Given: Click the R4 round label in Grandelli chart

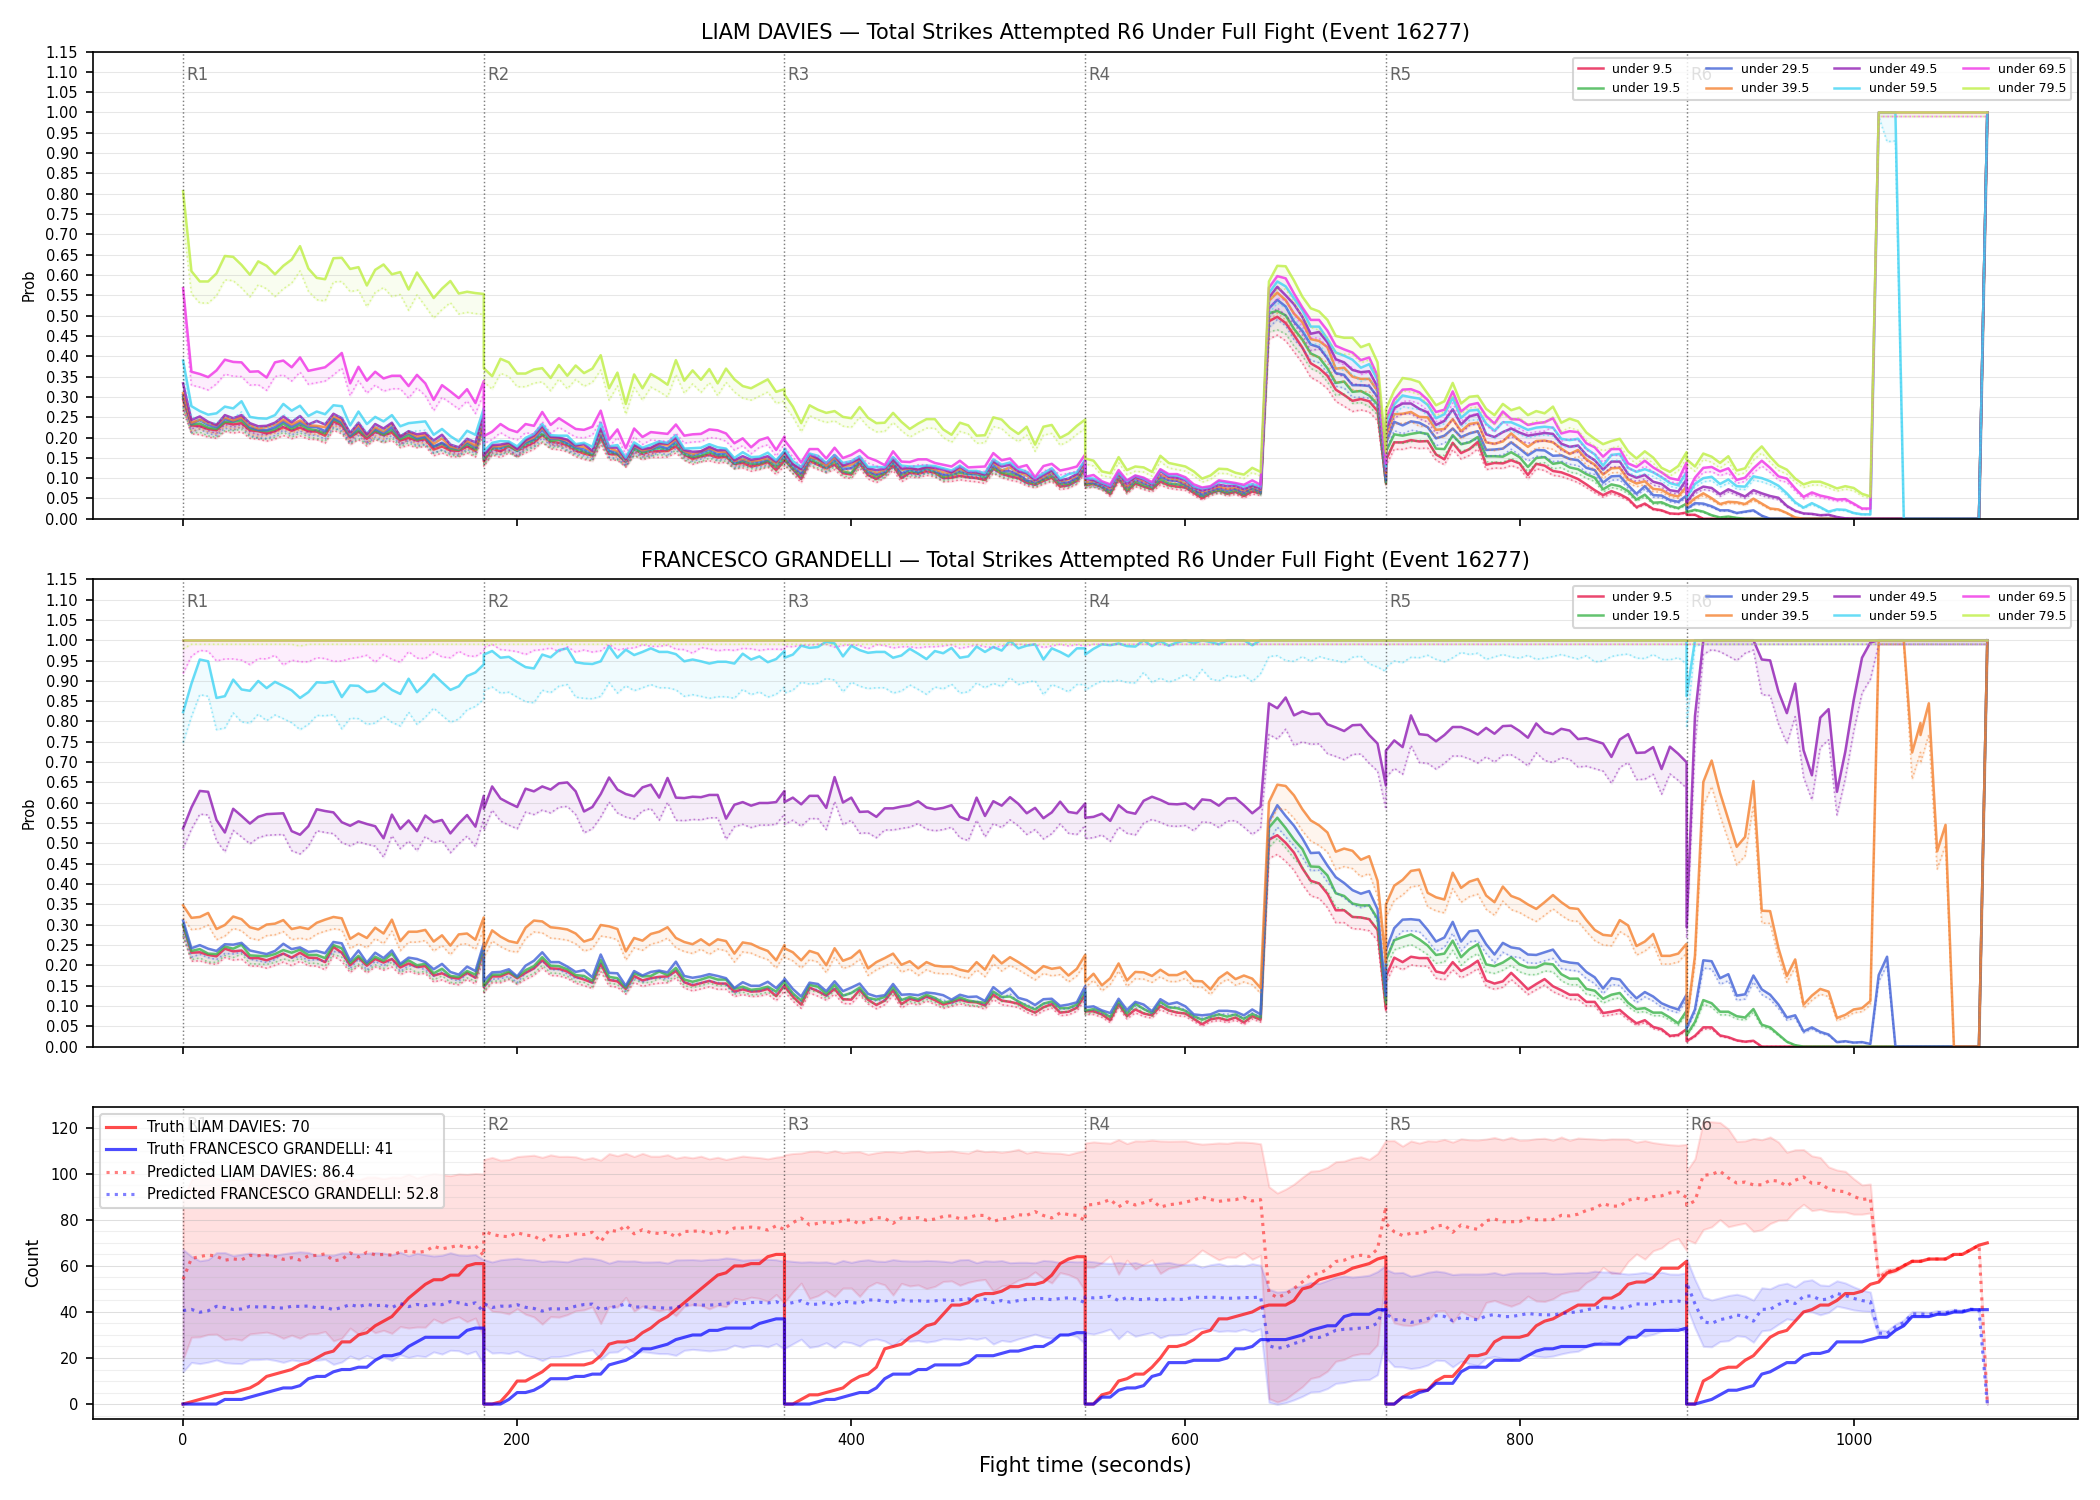Looking at the screenshot, I should 1099,601.
